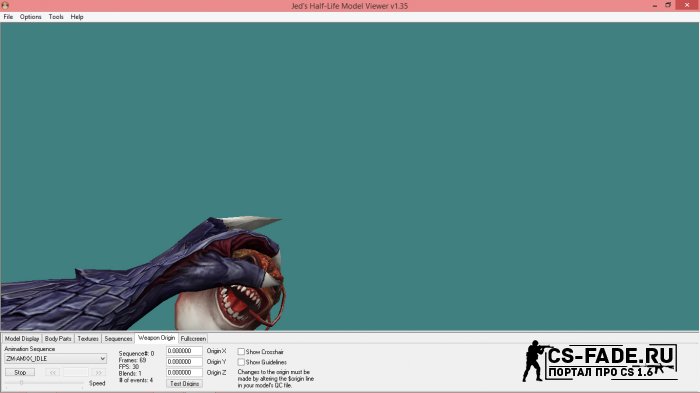Screen dimensions: 700x393
Task: Restore down the window
Action: point(668,5)
